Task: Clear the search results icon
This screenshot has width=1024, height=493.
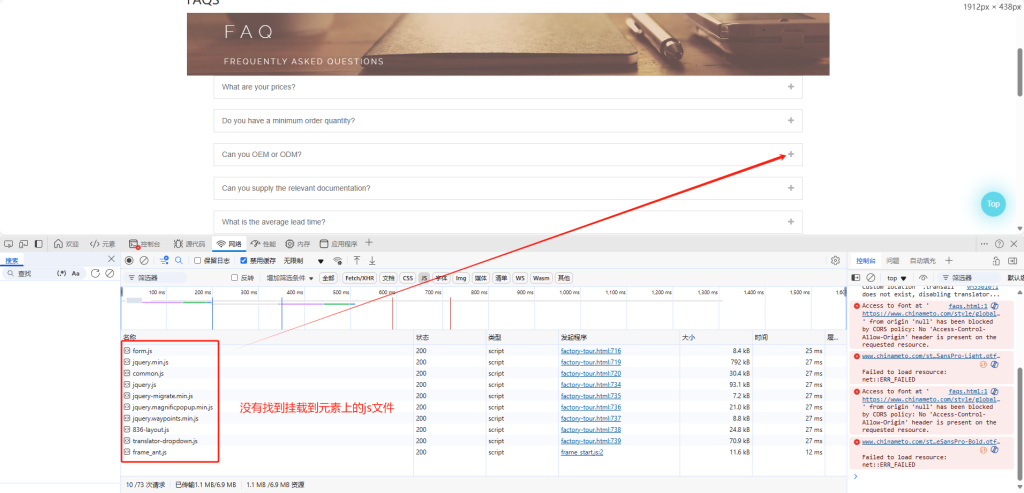Action: pos(110,274)
